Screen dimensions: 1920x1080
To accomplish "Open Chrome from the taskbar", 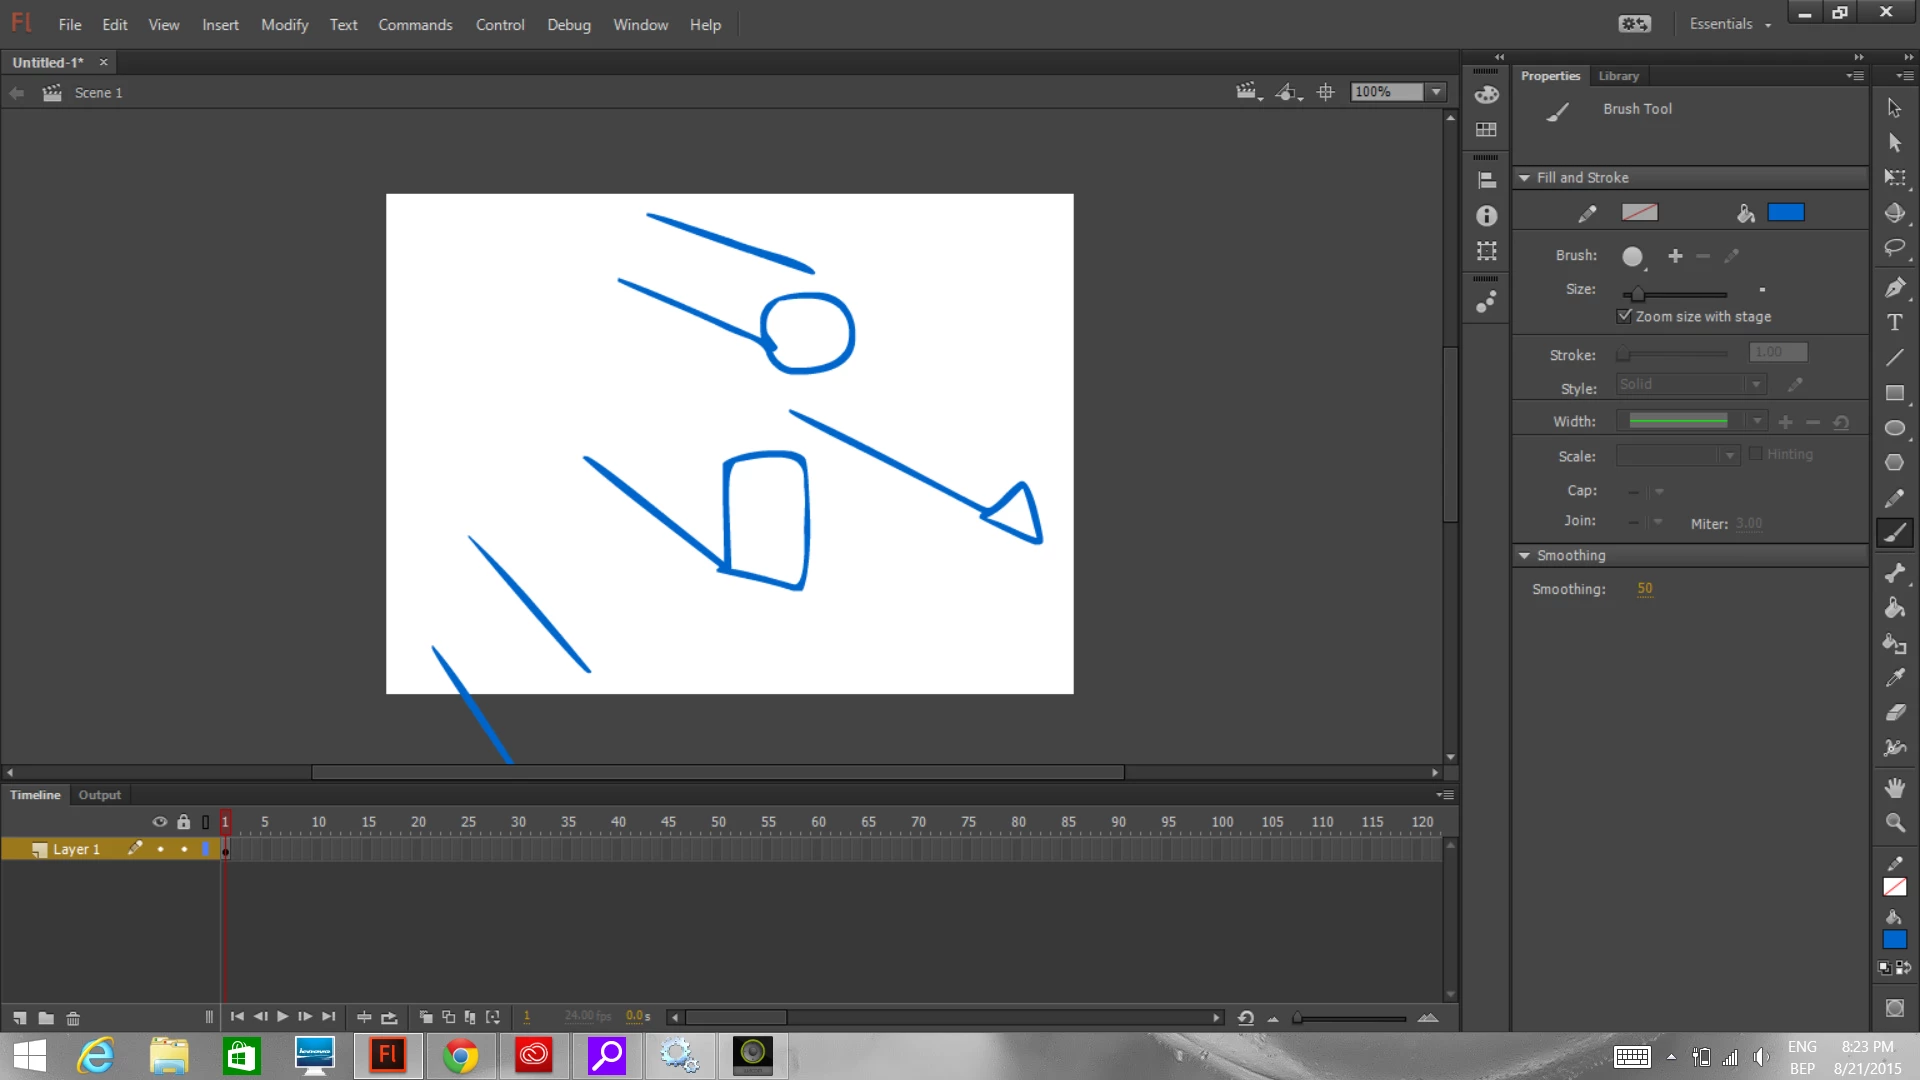I will tap(460, 1056).
